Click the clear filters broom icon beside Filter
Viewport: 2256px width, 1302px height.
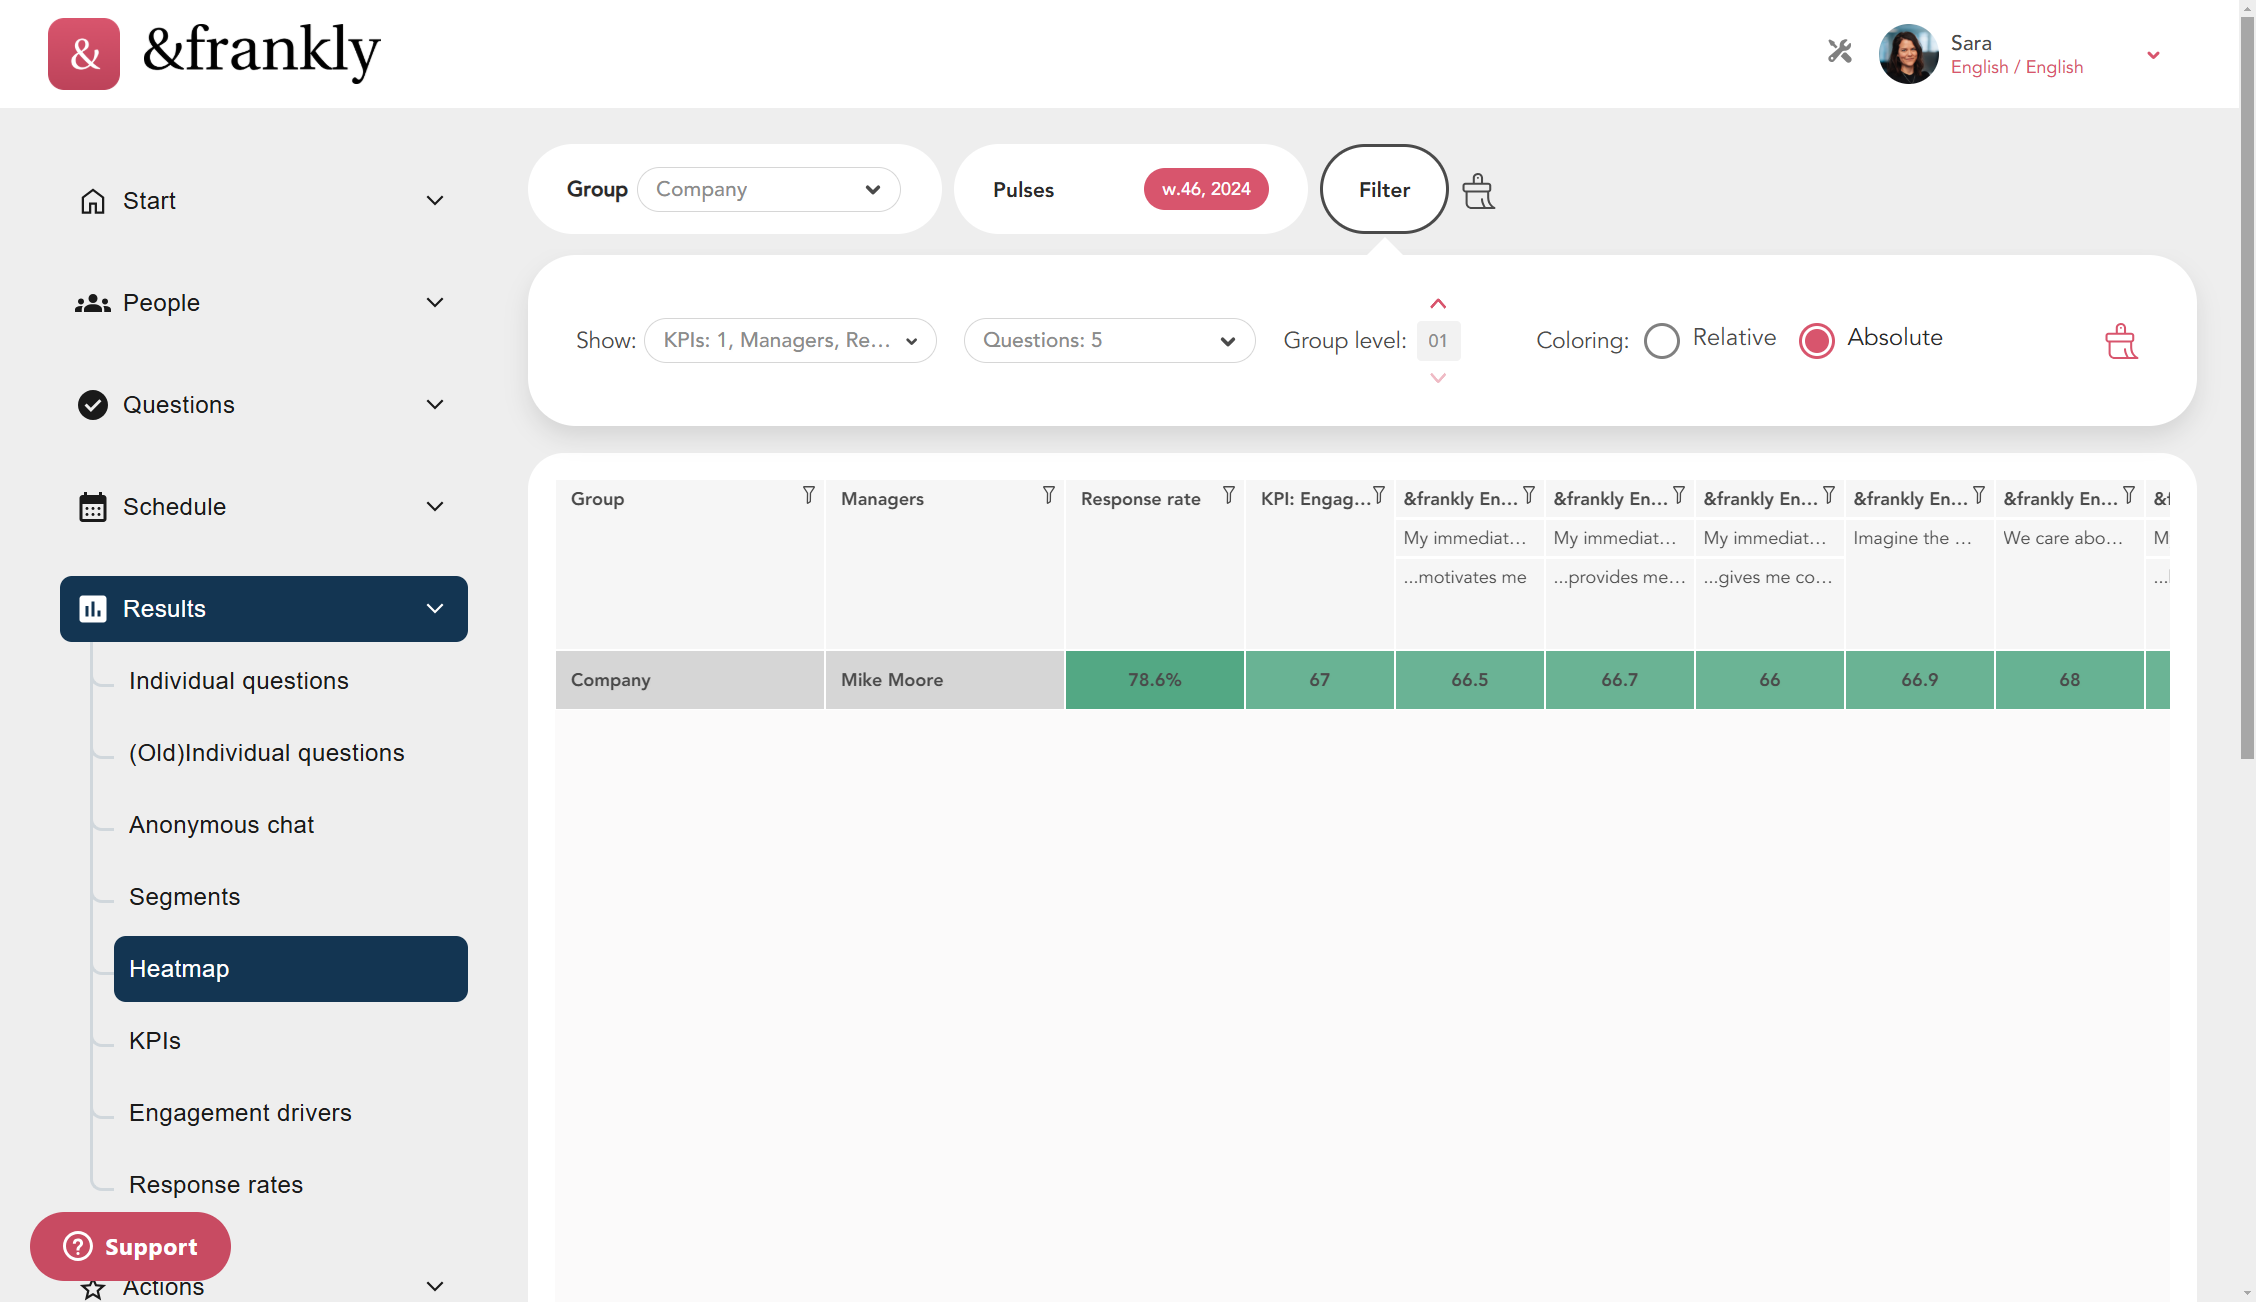(x=1478, y=190)
